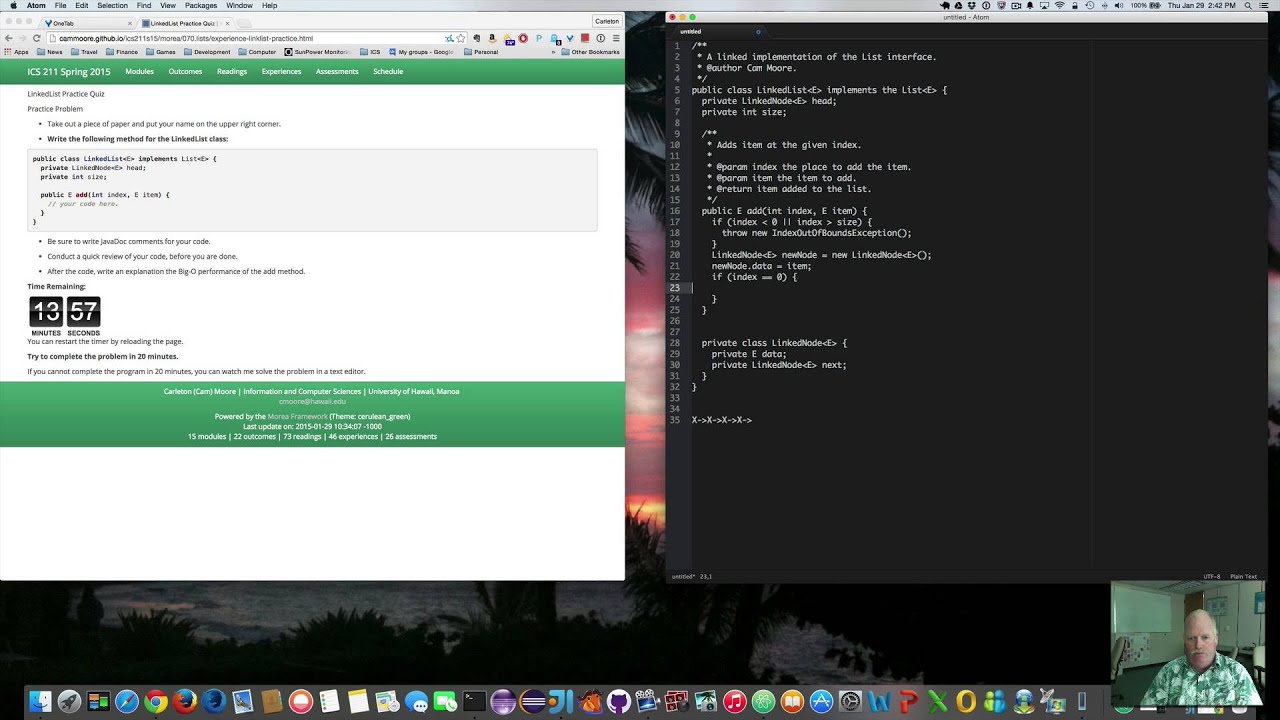This screenshot has height=720, width=1280.
Task: Open the Experiences page
Action: (281, 72)
